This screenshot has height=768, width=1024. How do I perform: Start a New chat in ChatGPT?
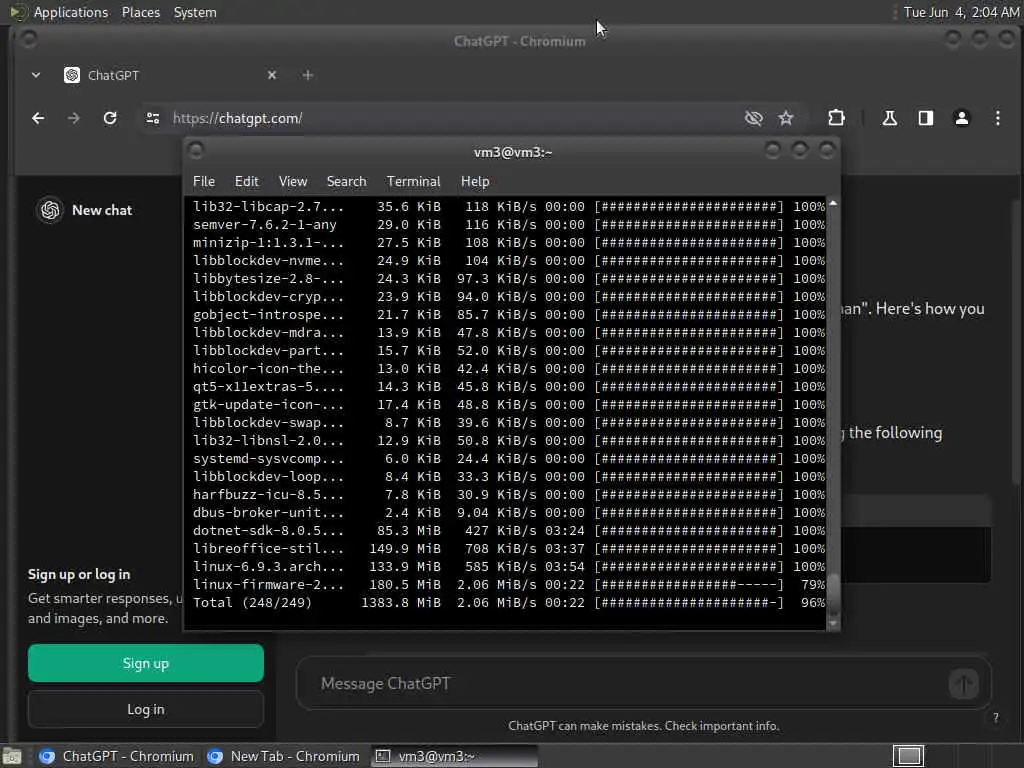click(102, 210)
